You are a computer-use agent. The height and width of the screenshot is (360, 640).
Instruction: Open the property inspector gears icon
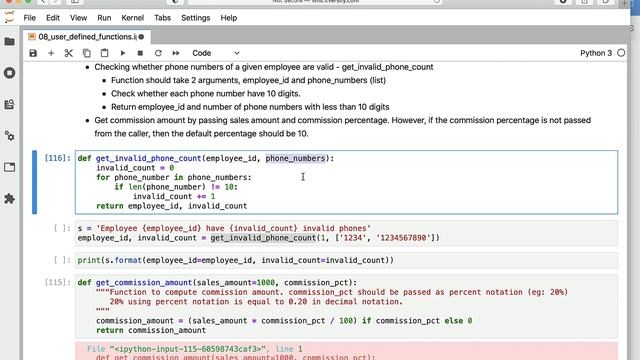9,136
